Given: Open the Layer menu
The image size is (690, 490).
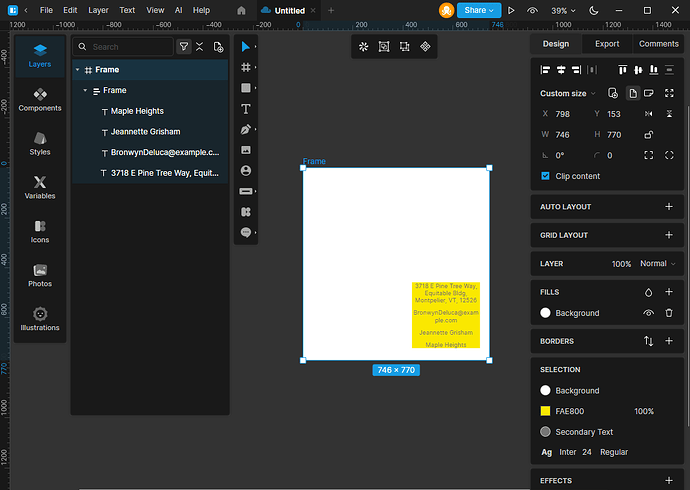Looking at the screenshot, I should coord(98,10).
